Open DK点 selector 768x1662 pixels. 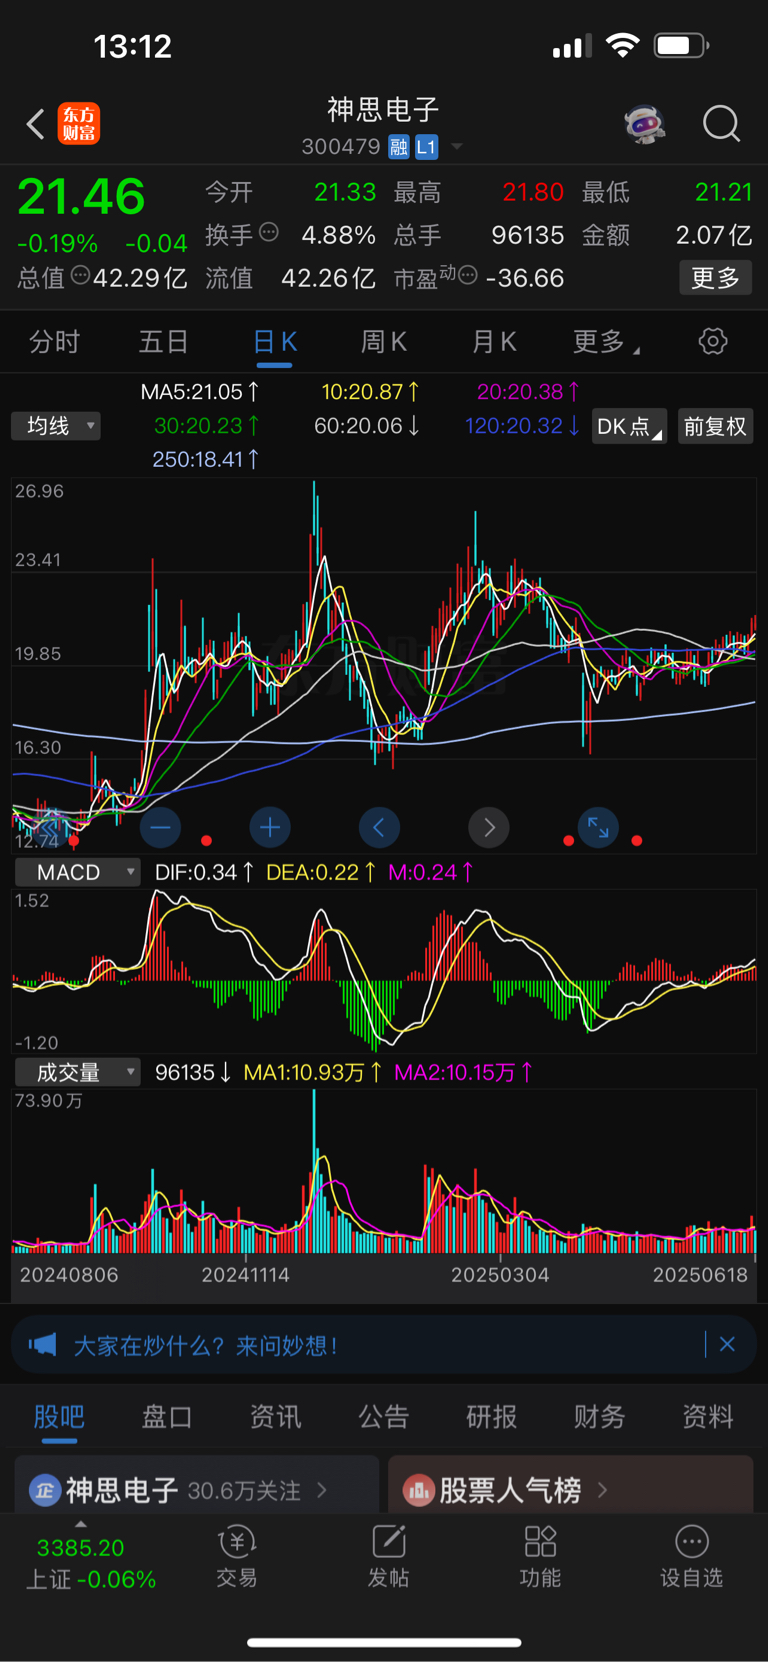(629, 426)
